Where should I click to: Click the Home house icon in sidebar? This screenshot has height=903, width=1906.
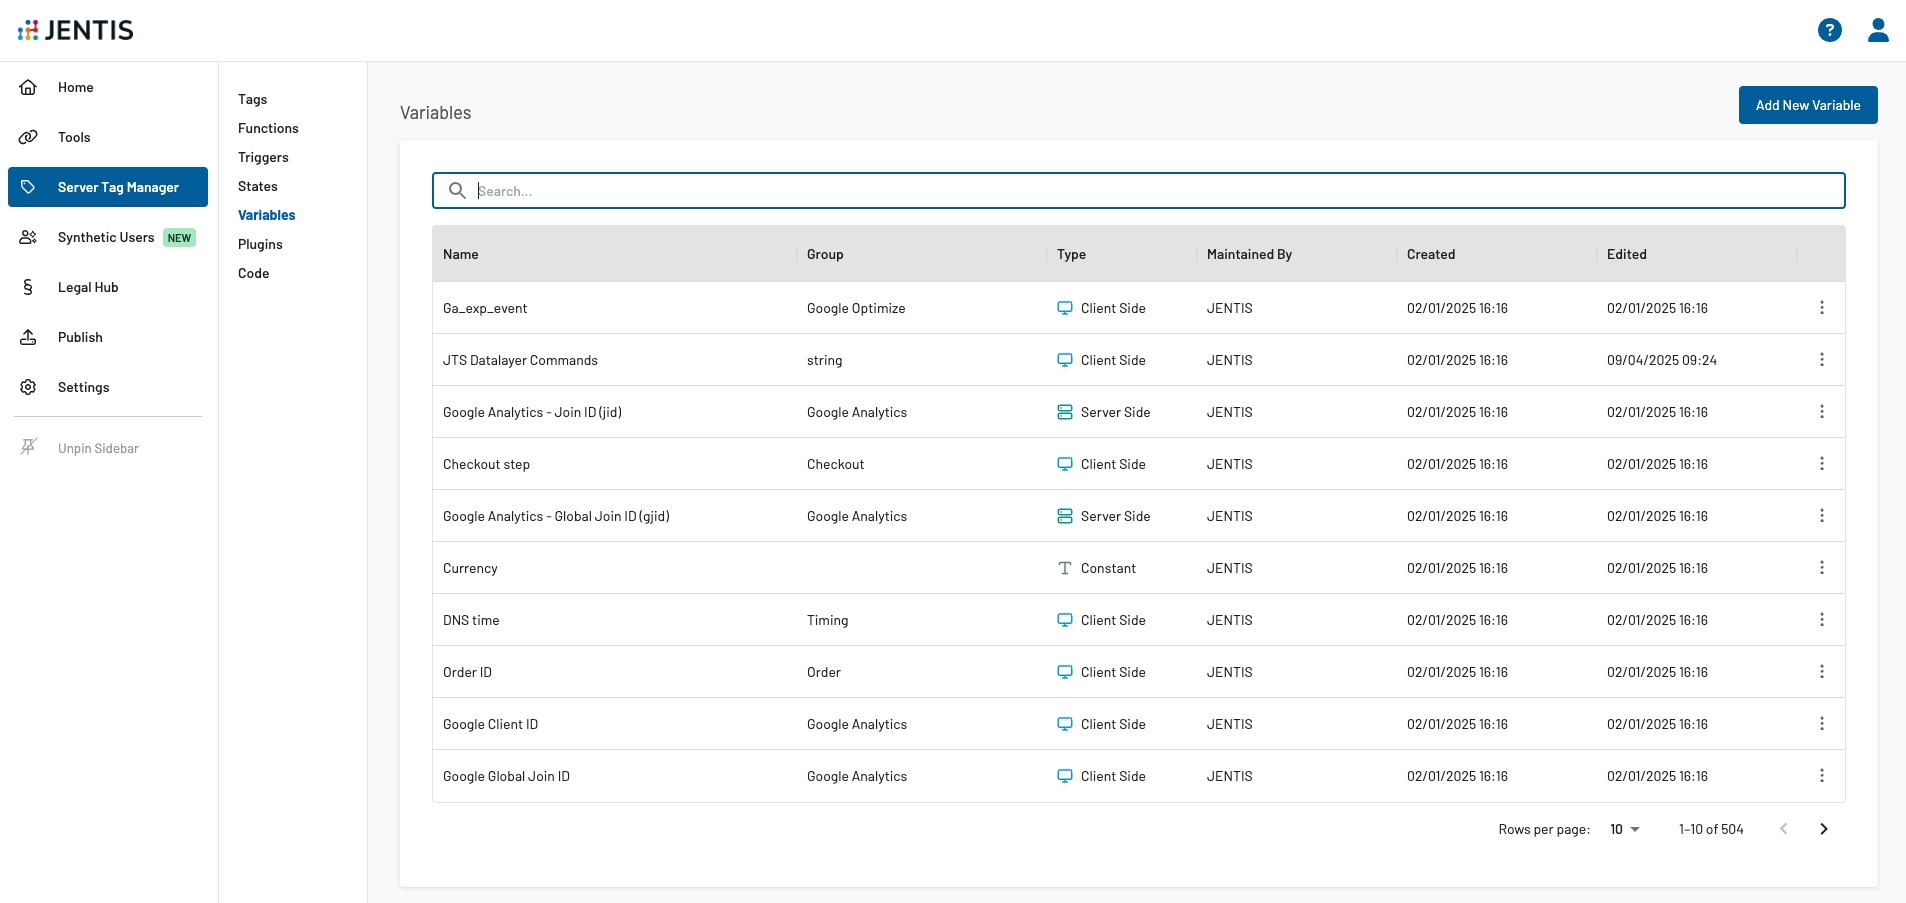click(29, 88)
